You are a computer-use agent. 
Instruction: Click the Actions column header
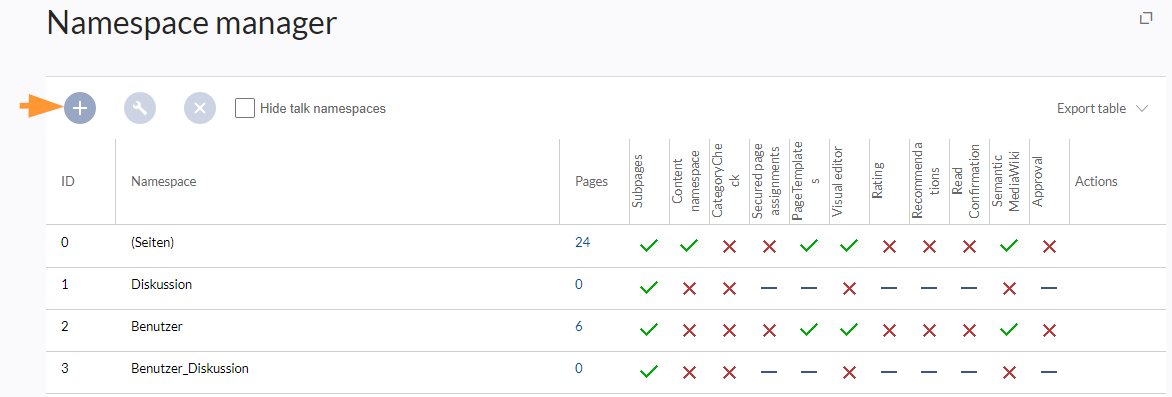pos(1096,182)
